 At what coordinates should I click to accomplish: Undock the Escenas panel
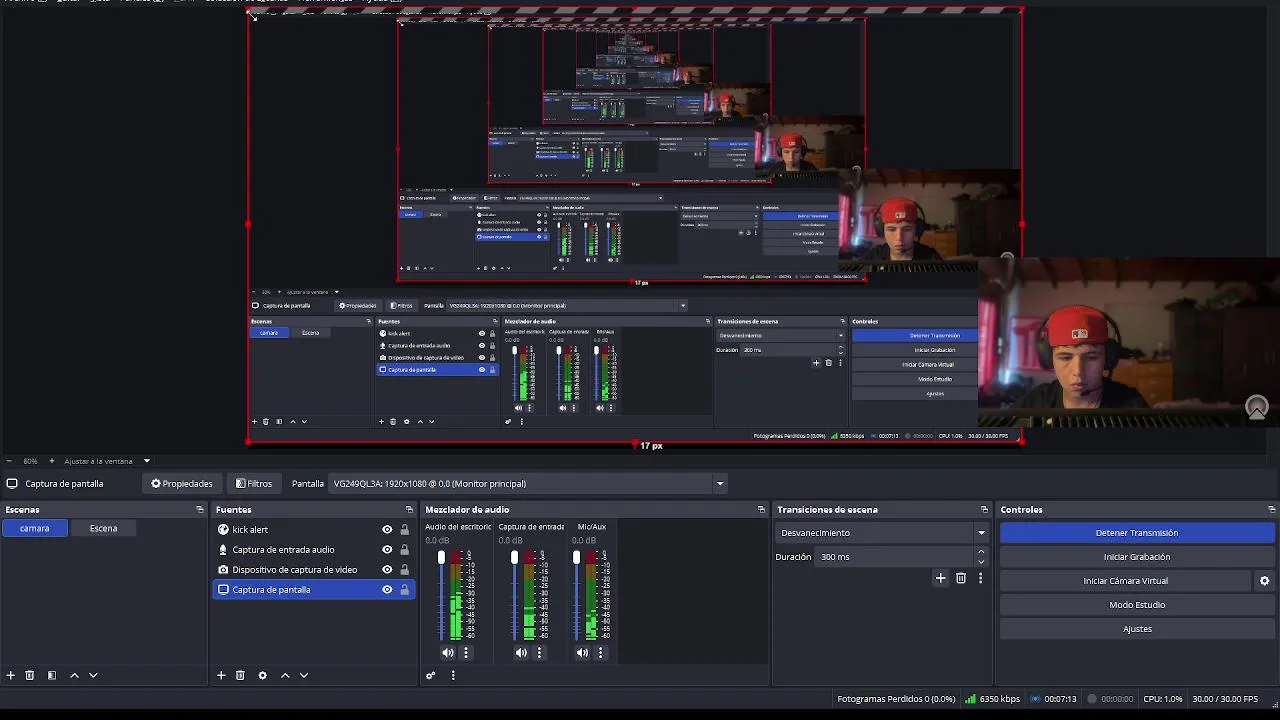click(x=199, y=510)
